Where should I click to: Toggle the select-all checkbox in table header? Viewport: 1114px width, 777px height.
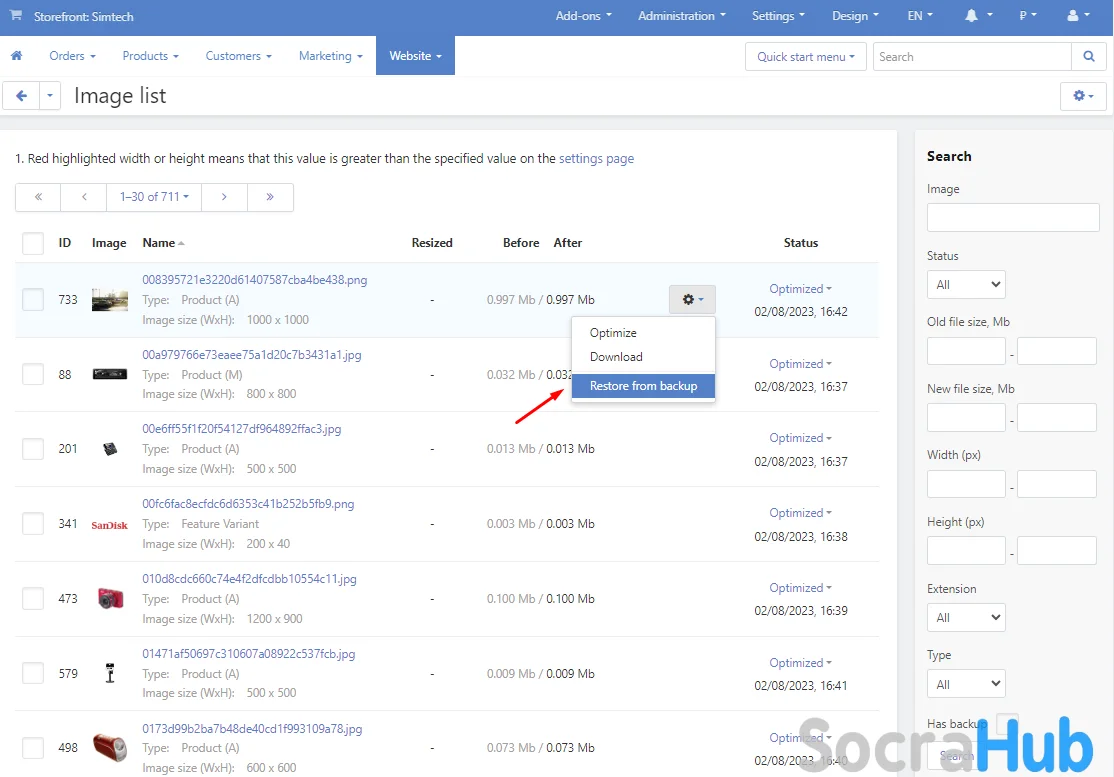click(x=33, y=243)
